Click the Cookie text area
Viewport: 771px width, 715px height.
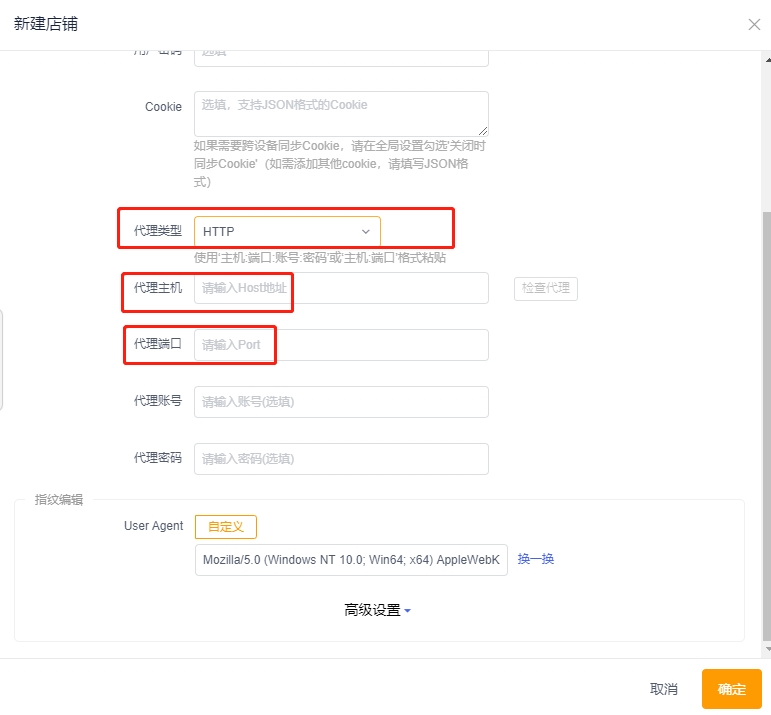coord(340,113)
